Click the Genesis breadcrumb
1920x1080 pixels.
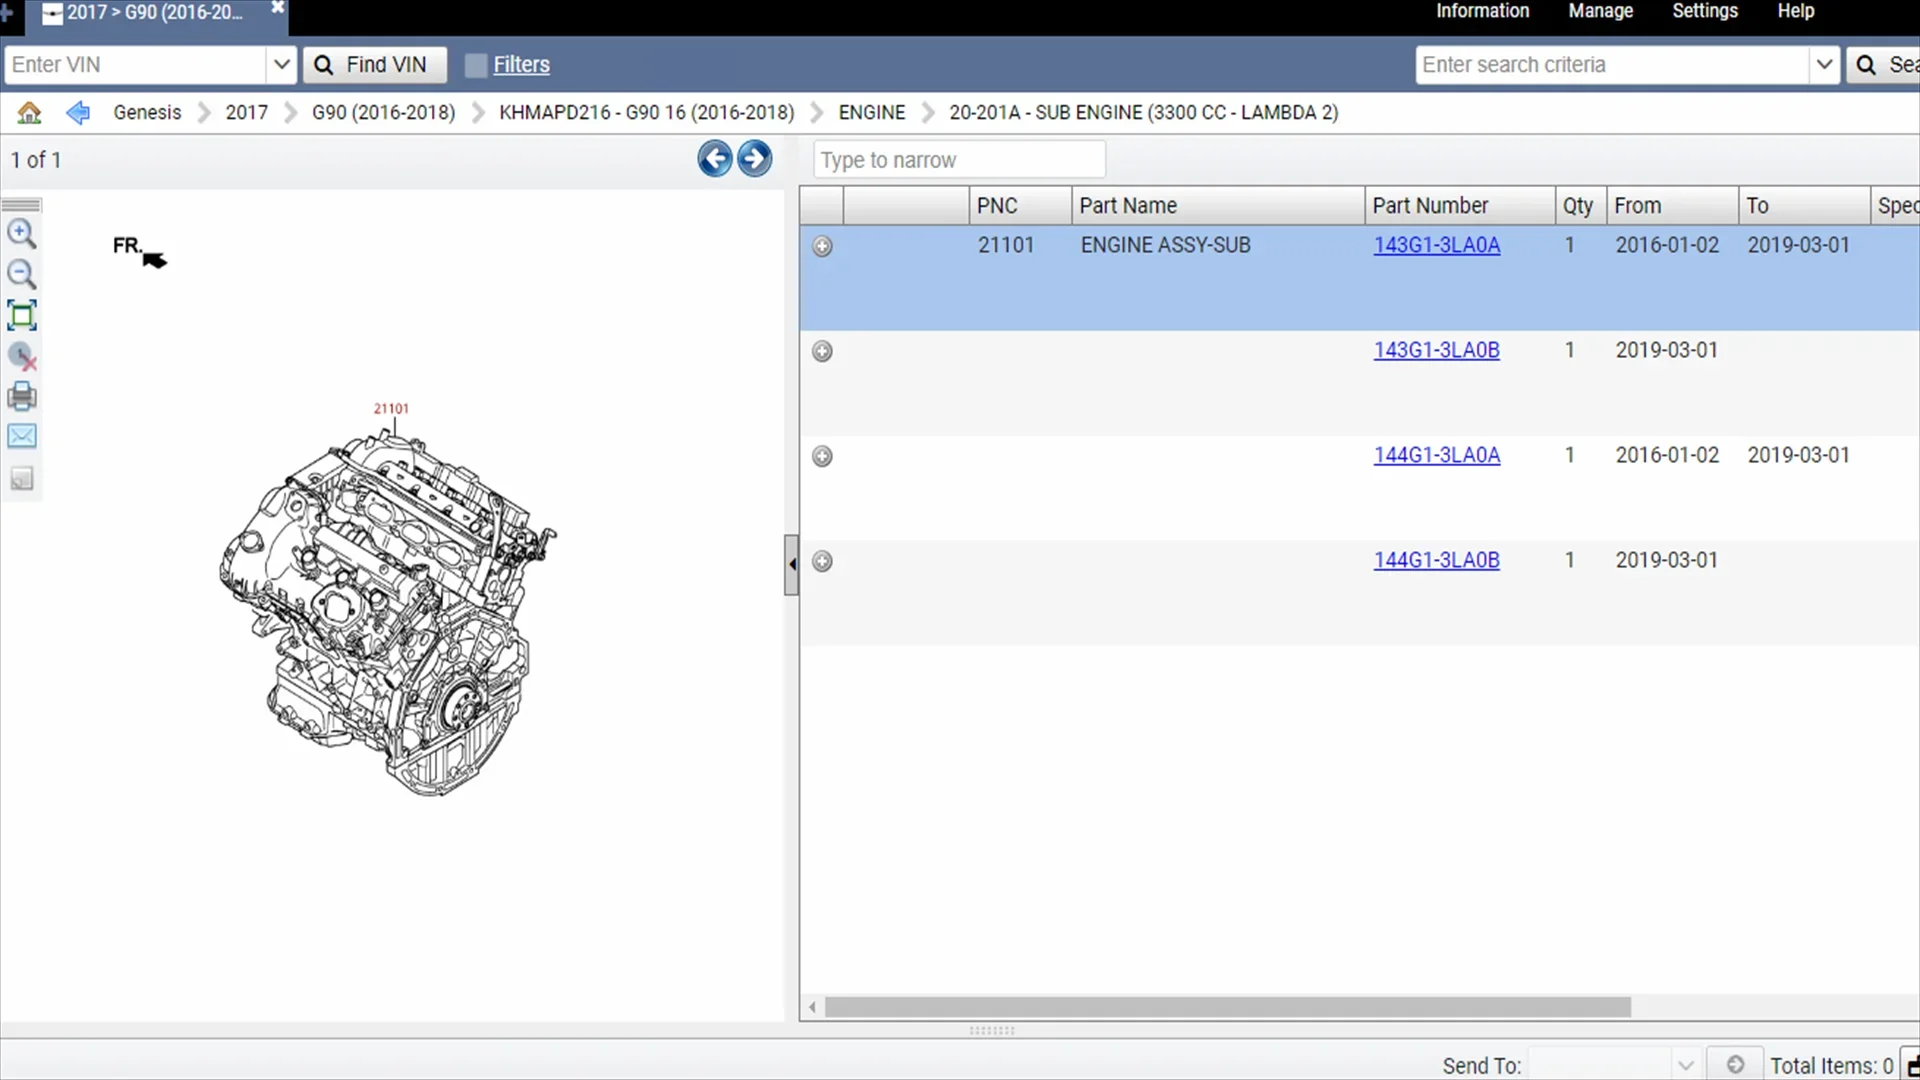tap(147, 113)
